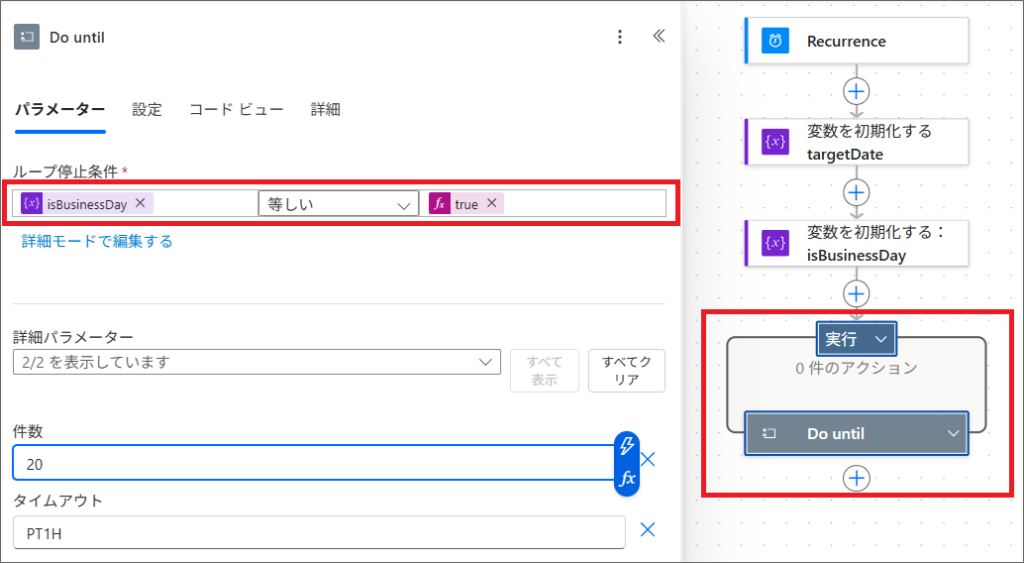Open the Do until more options menu
Viewport: 1024px width, 563px height.
pyautogui.click(x=620, y=37)
